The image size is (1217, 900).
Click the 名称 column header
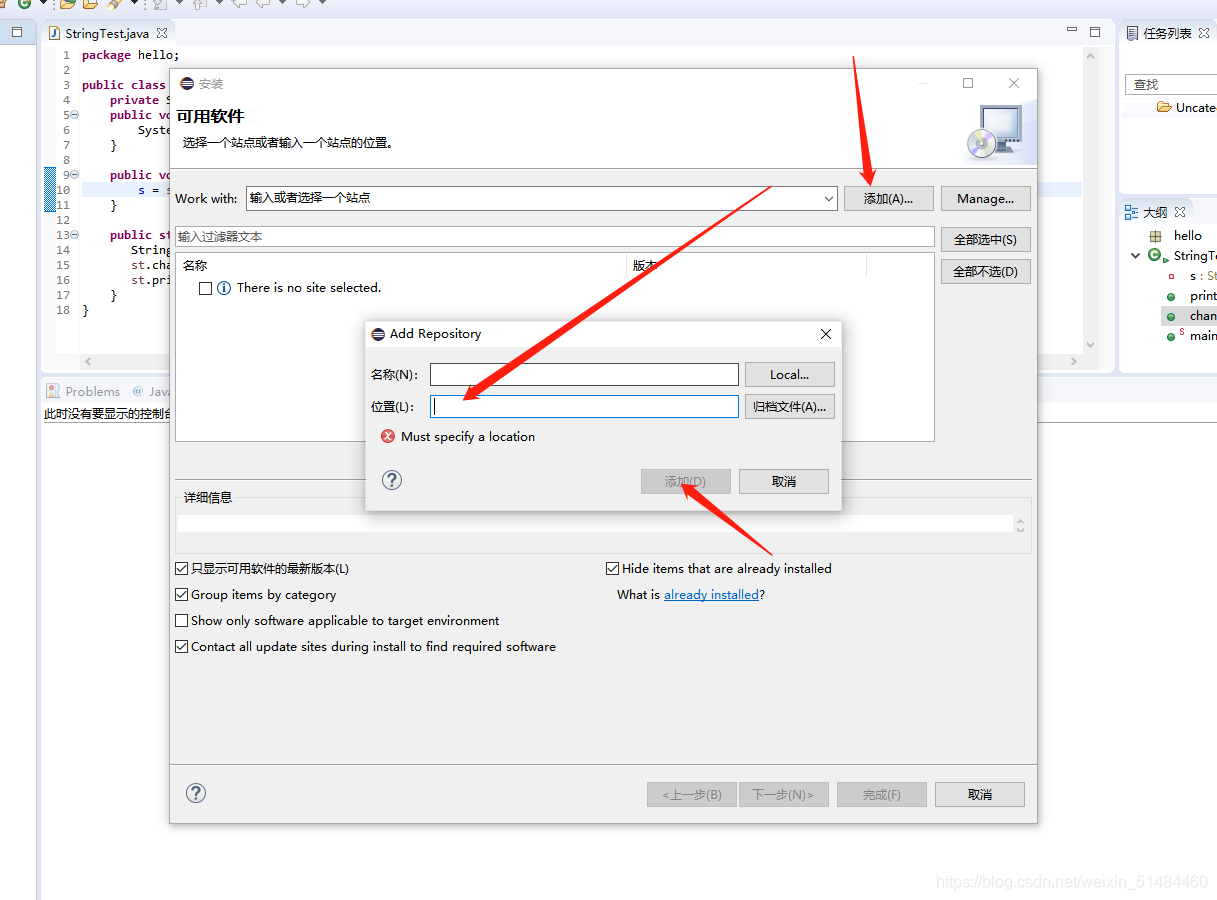(x=400, y=266)
